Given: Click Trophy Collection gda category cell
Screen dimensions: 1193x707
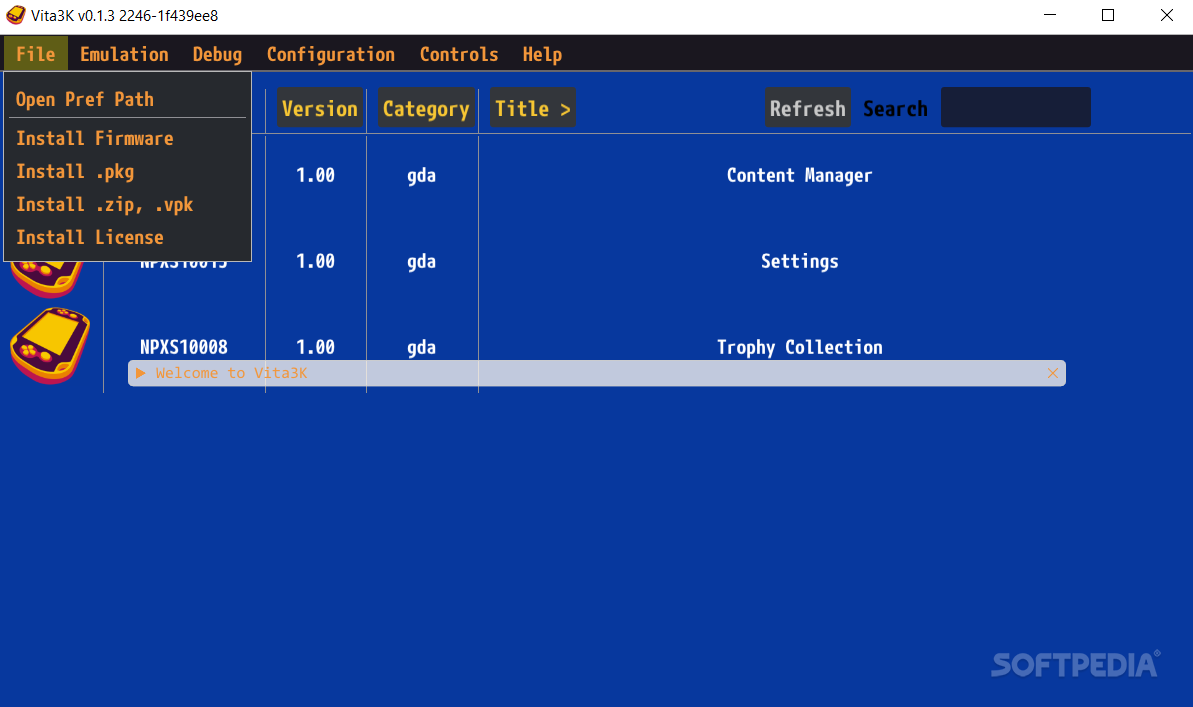Looking at the screenshot, I should pos(421,348).
